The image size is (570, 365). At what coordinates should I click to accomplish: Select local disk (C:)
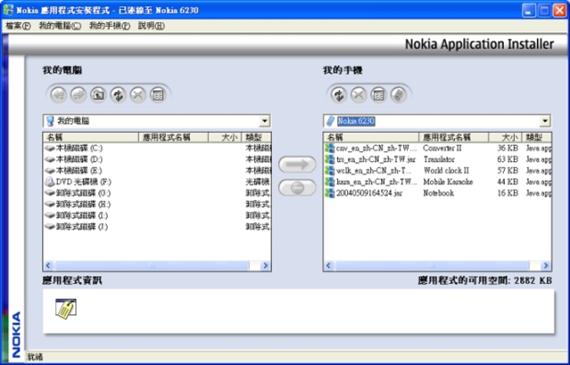point(74,148)
